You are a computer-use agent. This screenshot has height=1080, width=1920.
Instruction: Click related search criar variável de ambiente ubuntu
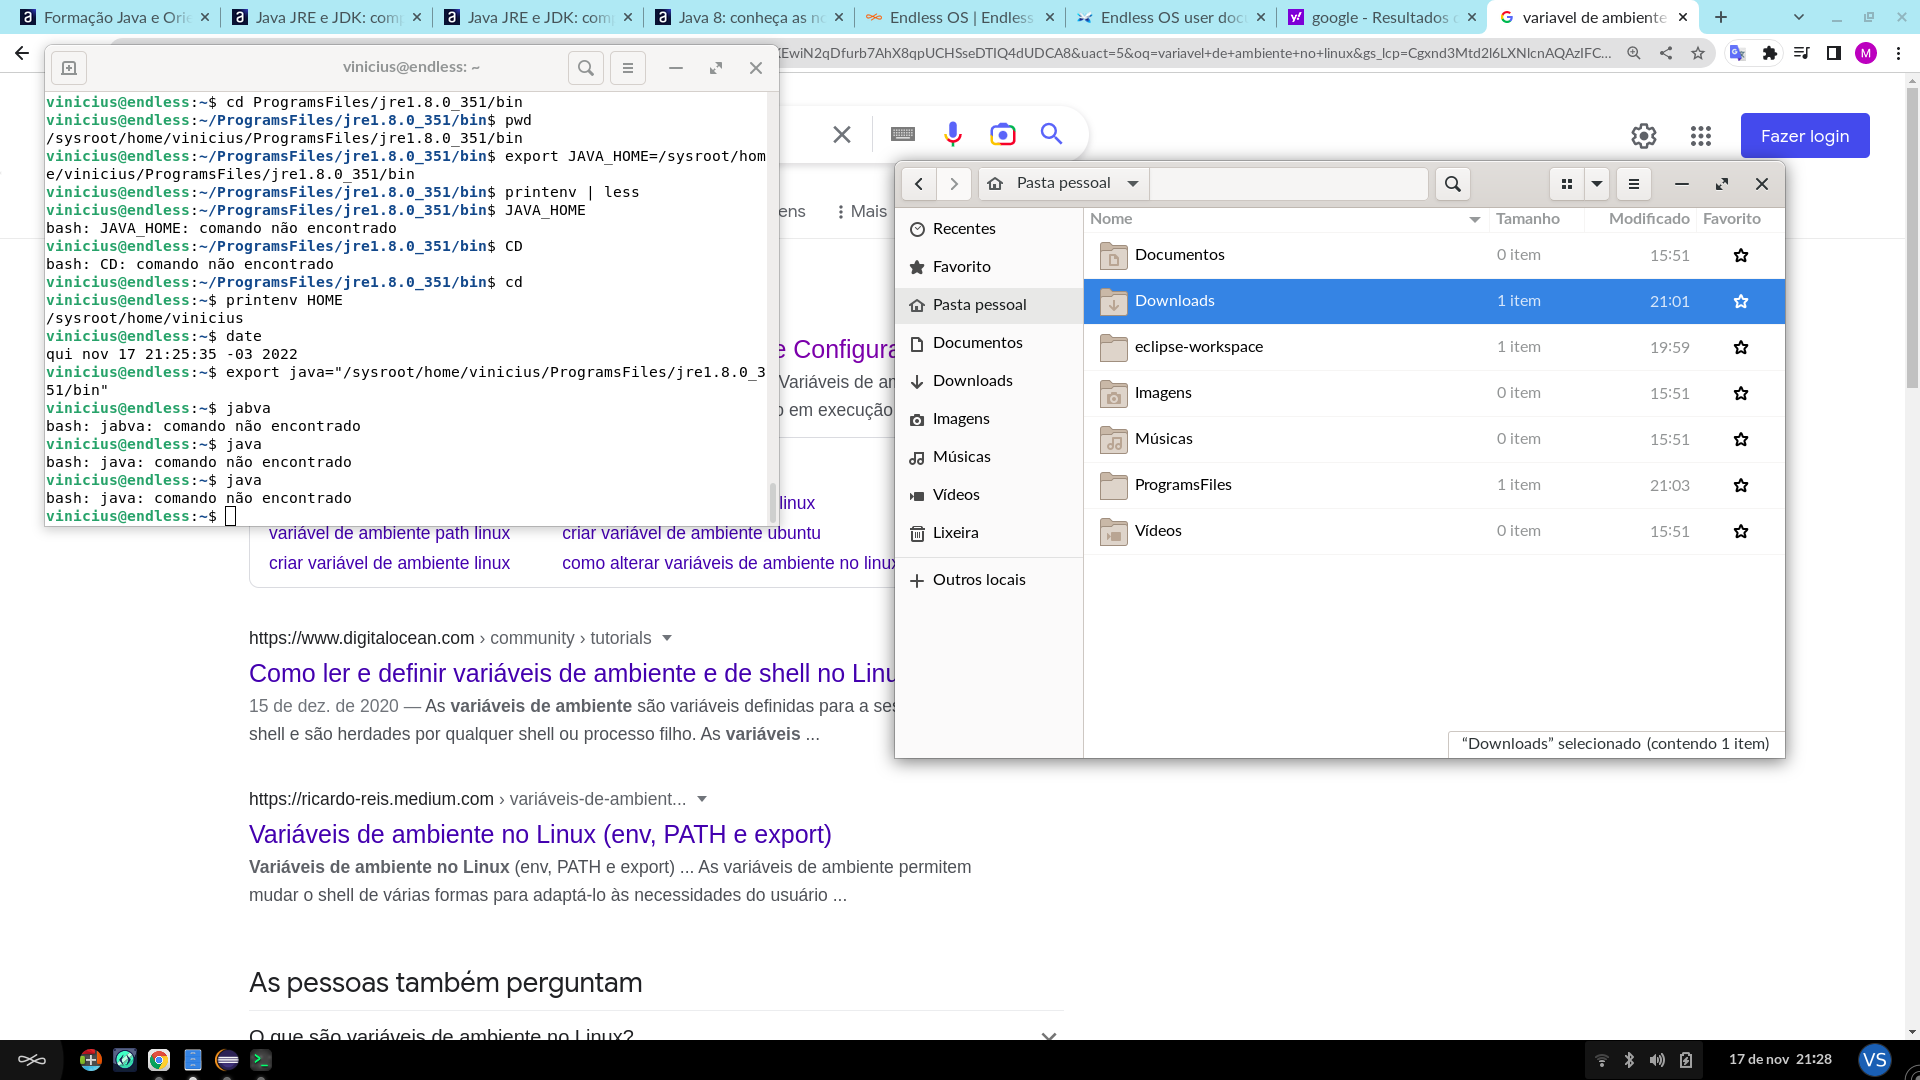[x=691, y=534]
